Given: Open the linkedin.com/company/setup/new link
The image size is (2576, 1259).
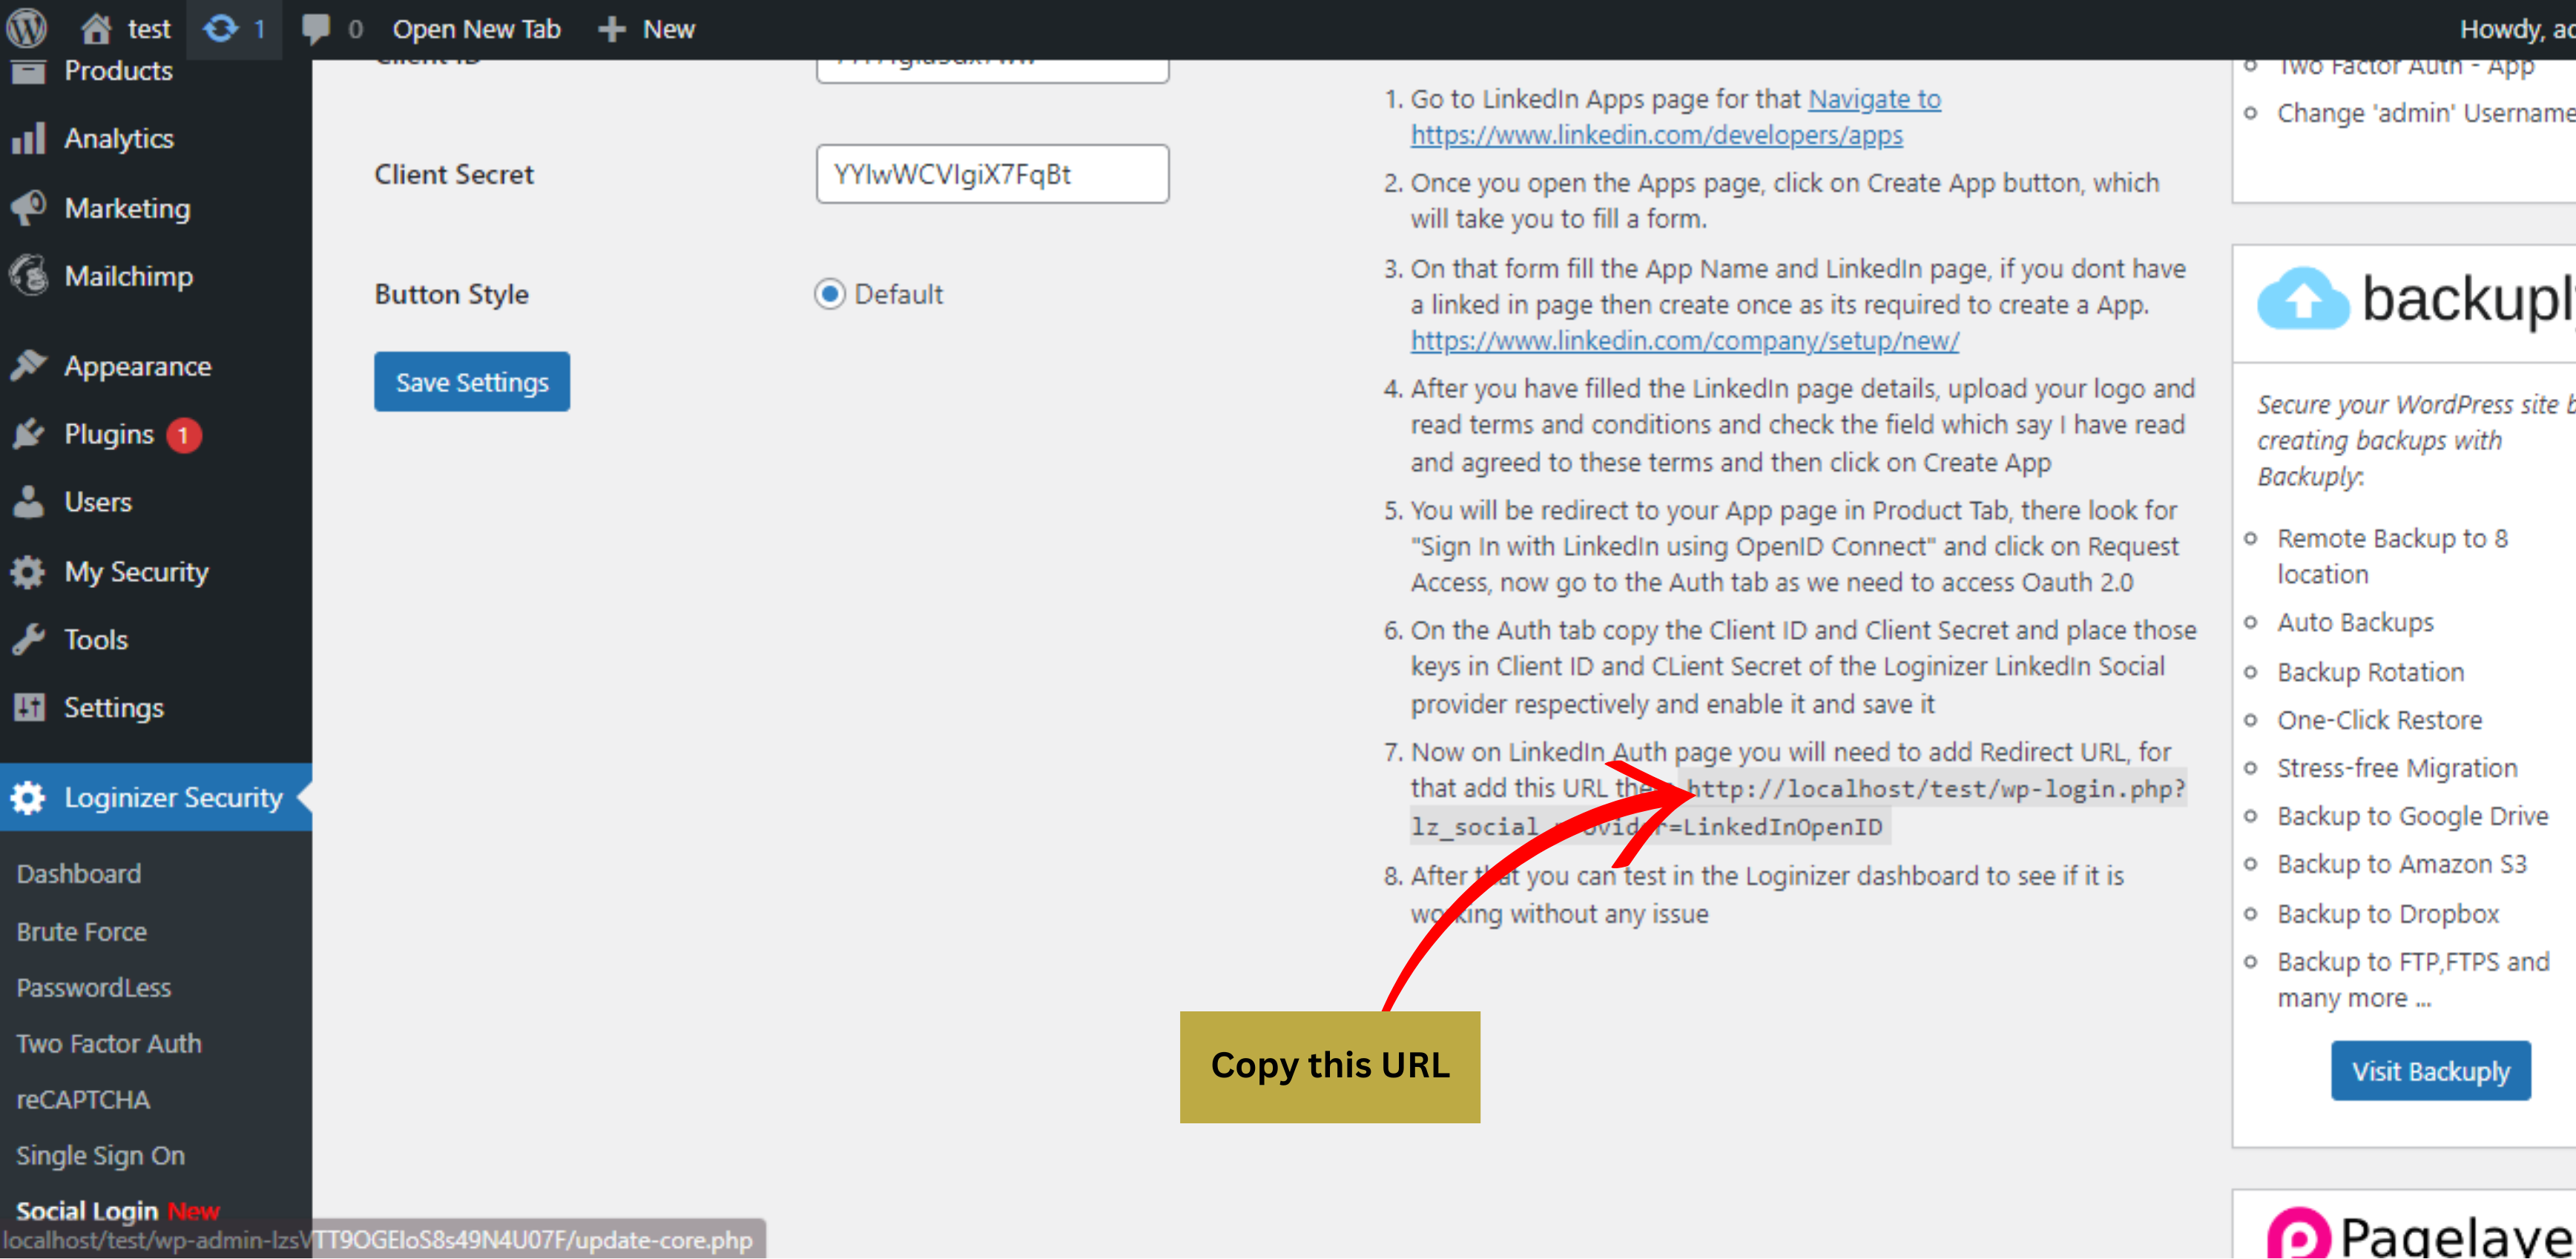Looking at the screenshot, I should 1684,341.
